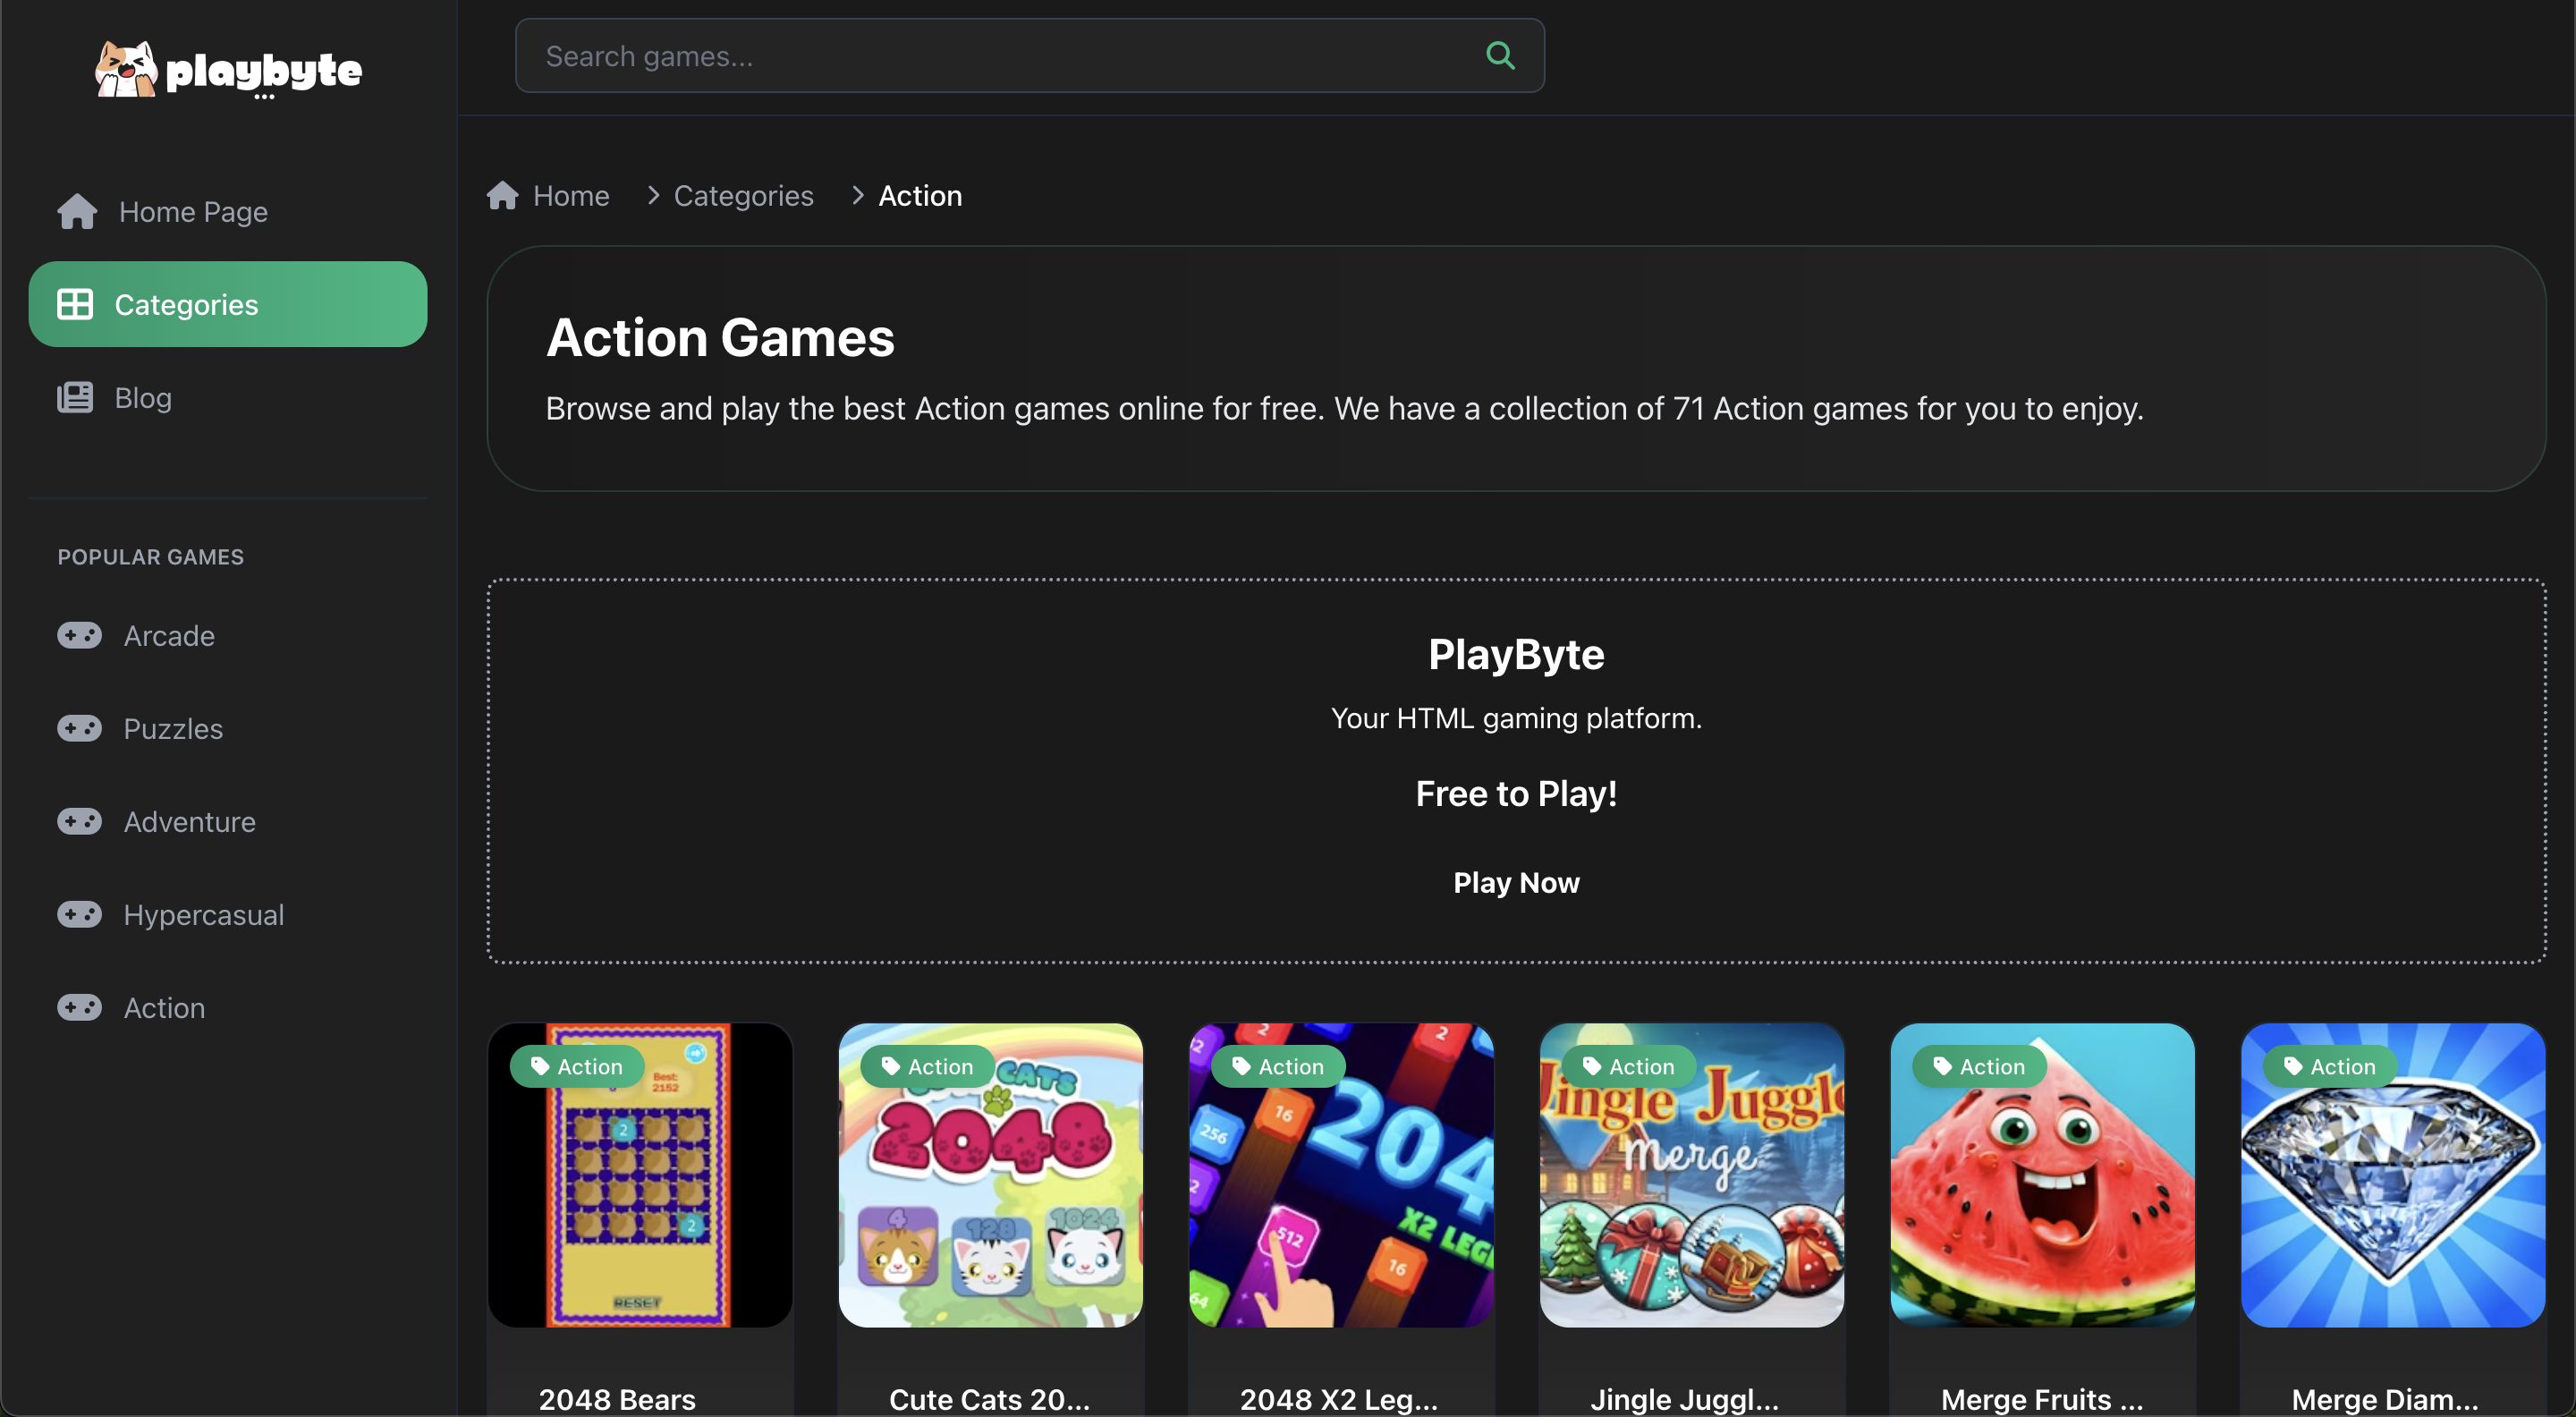
Task: Click the chevron before Categories breadcrumb
Action: pyautogui.click(x=653, y=195)
